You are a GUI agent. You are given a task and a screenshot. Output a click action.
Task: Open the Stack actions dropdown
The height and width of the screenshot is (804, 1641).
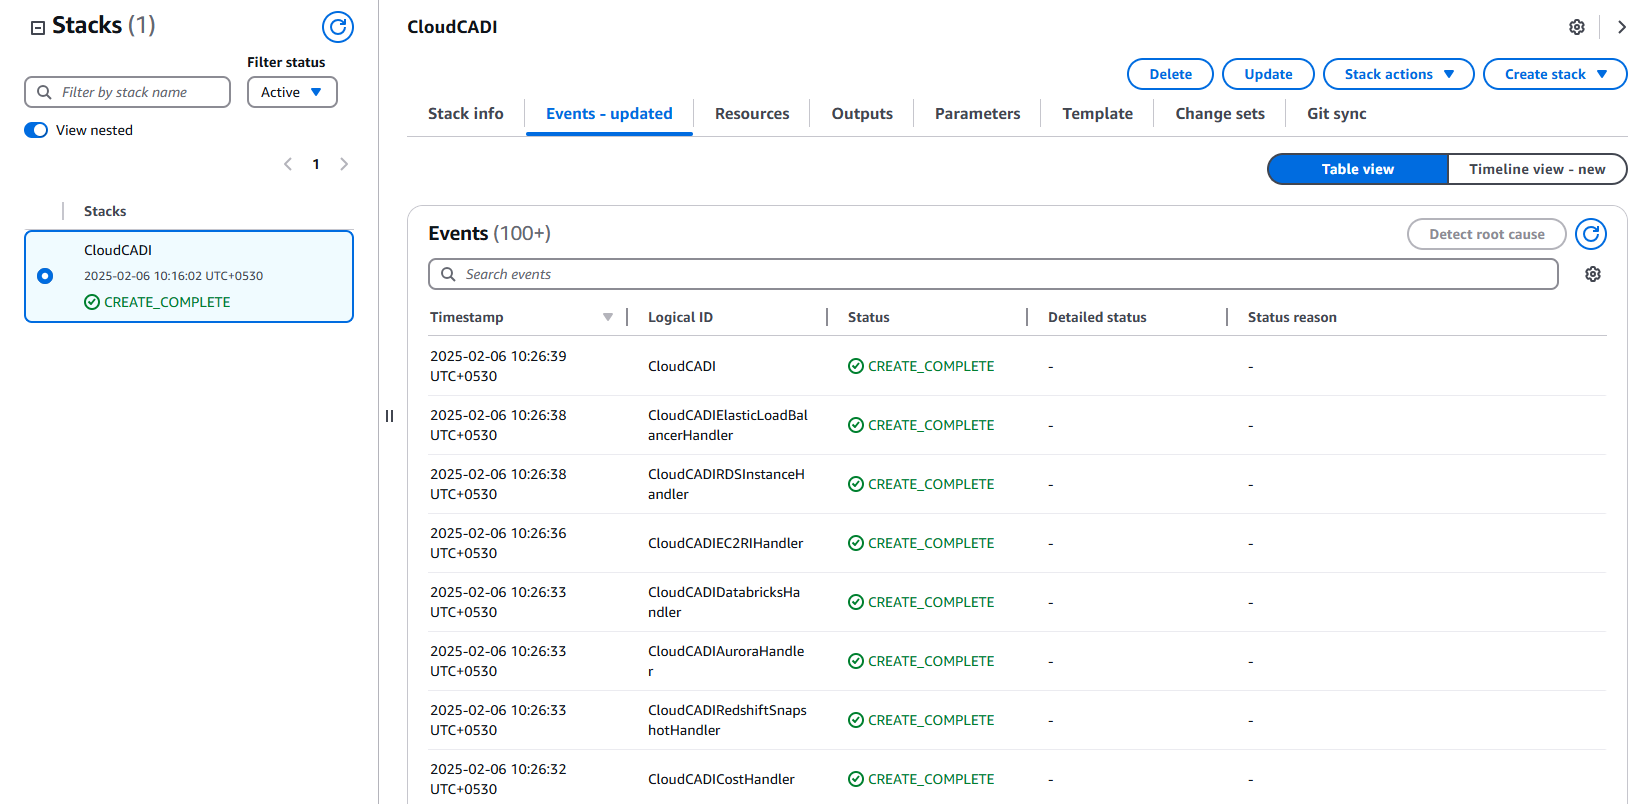pos(1398,74)
